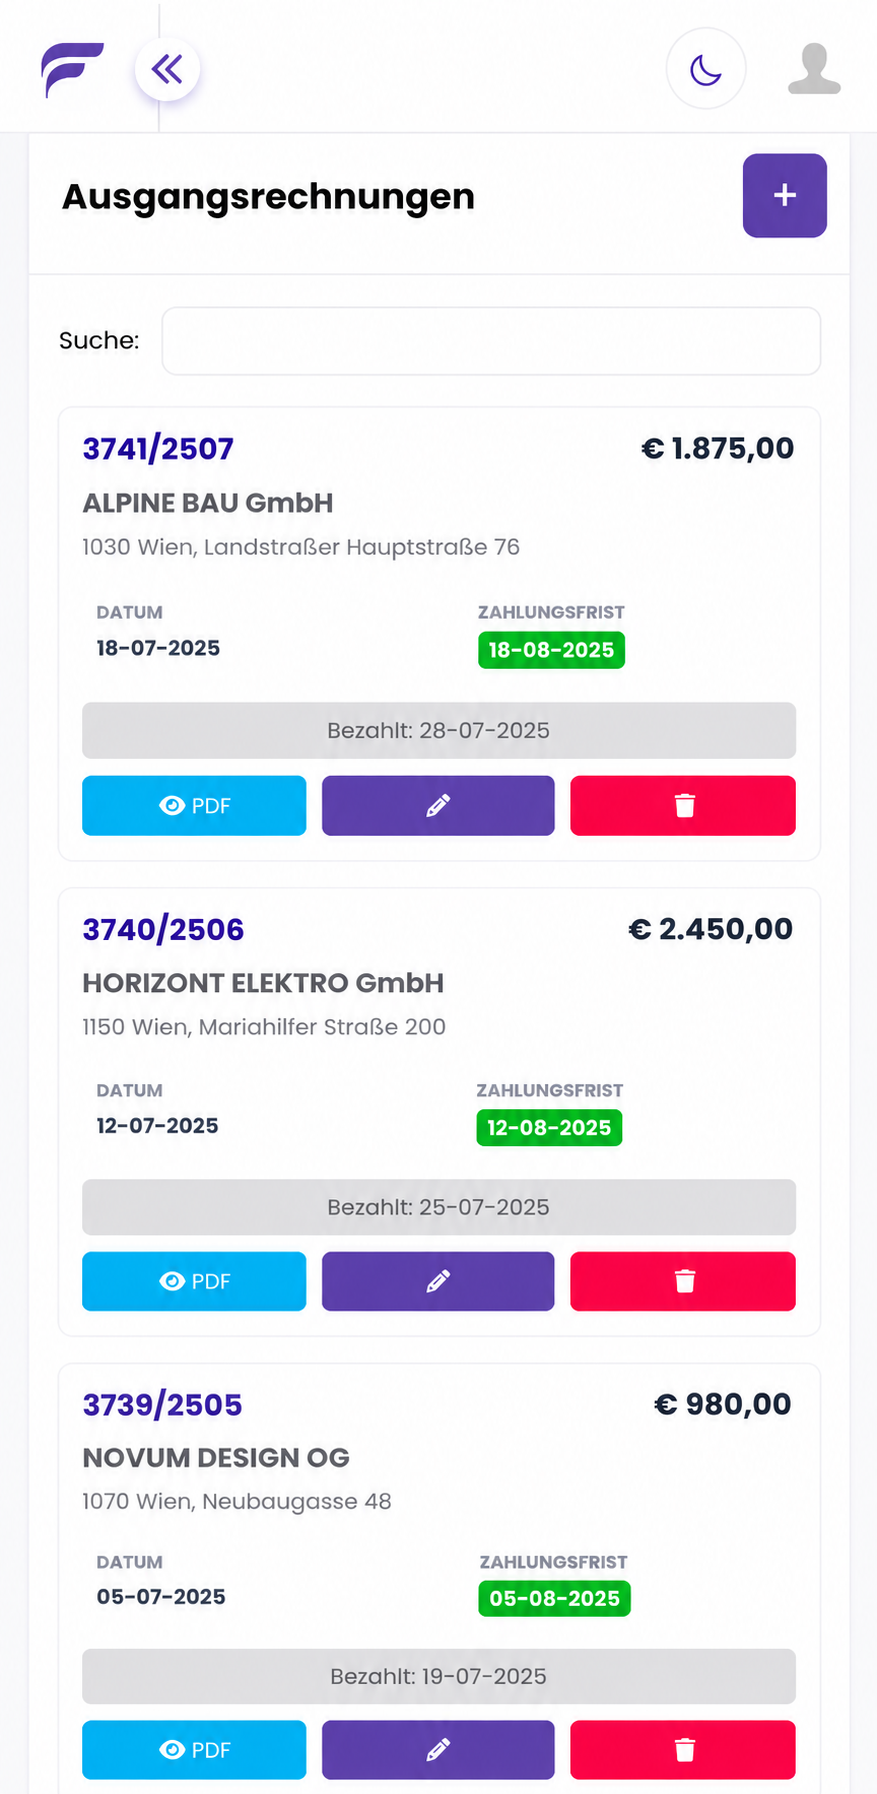Edit invoice 3739/2505 with pencil icon
Image resolution: width=877 pixels, height=1794 pixels.
pos(438,1749)
